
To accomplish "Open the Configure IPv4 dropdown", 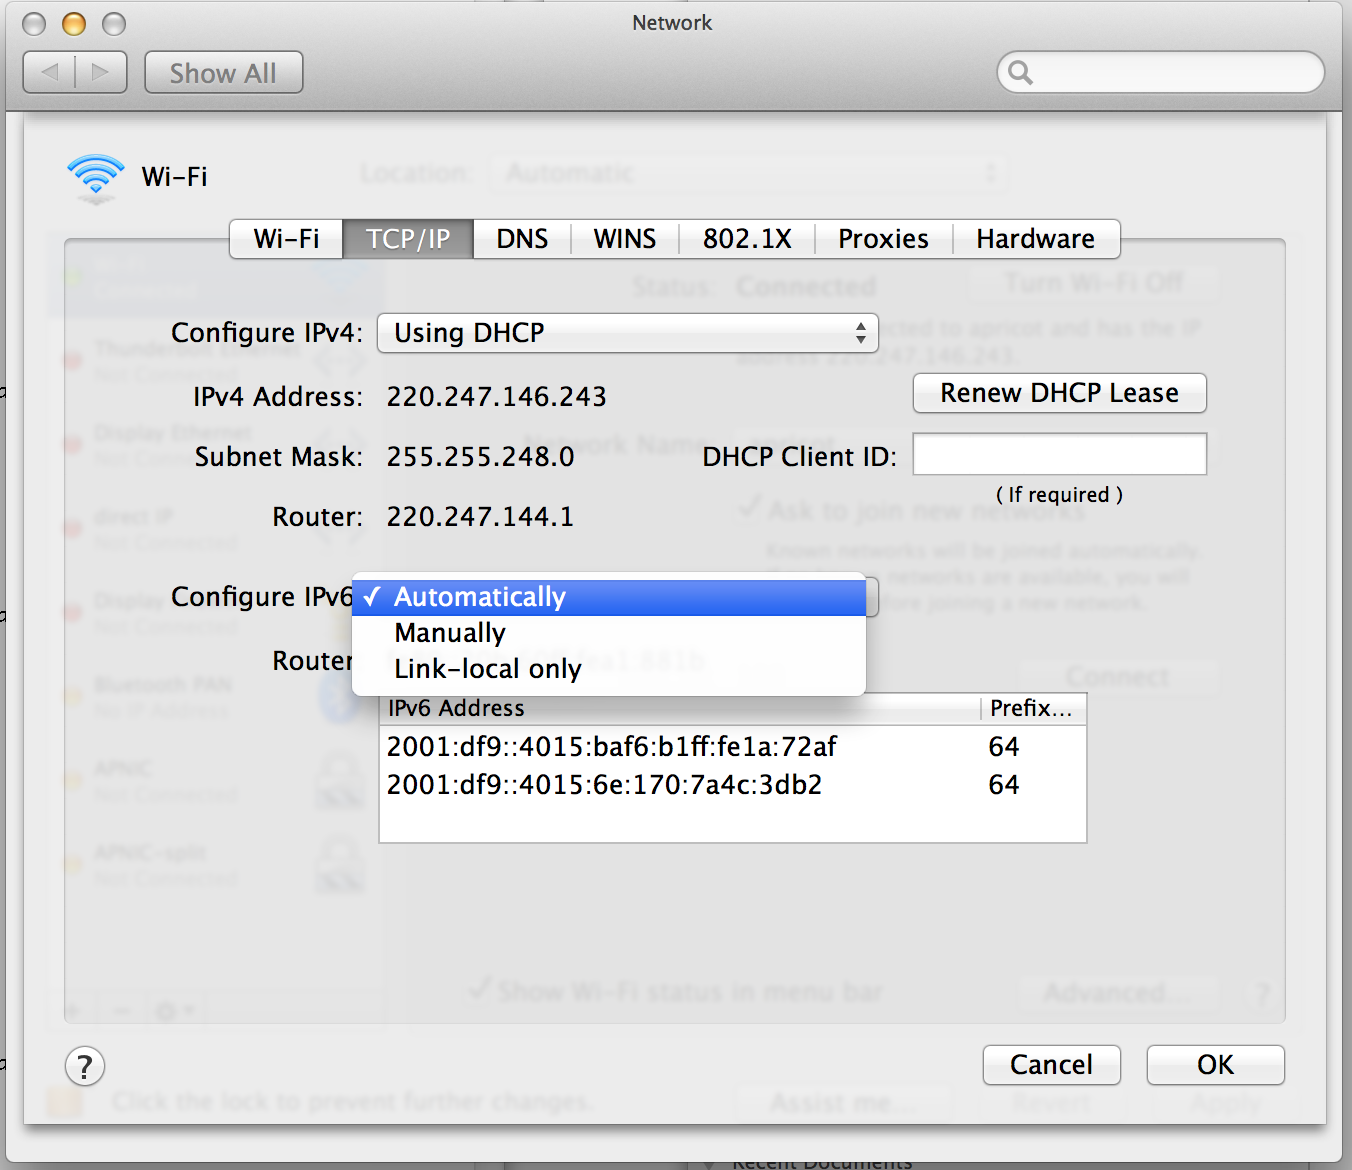I will (x=627, y=333).
